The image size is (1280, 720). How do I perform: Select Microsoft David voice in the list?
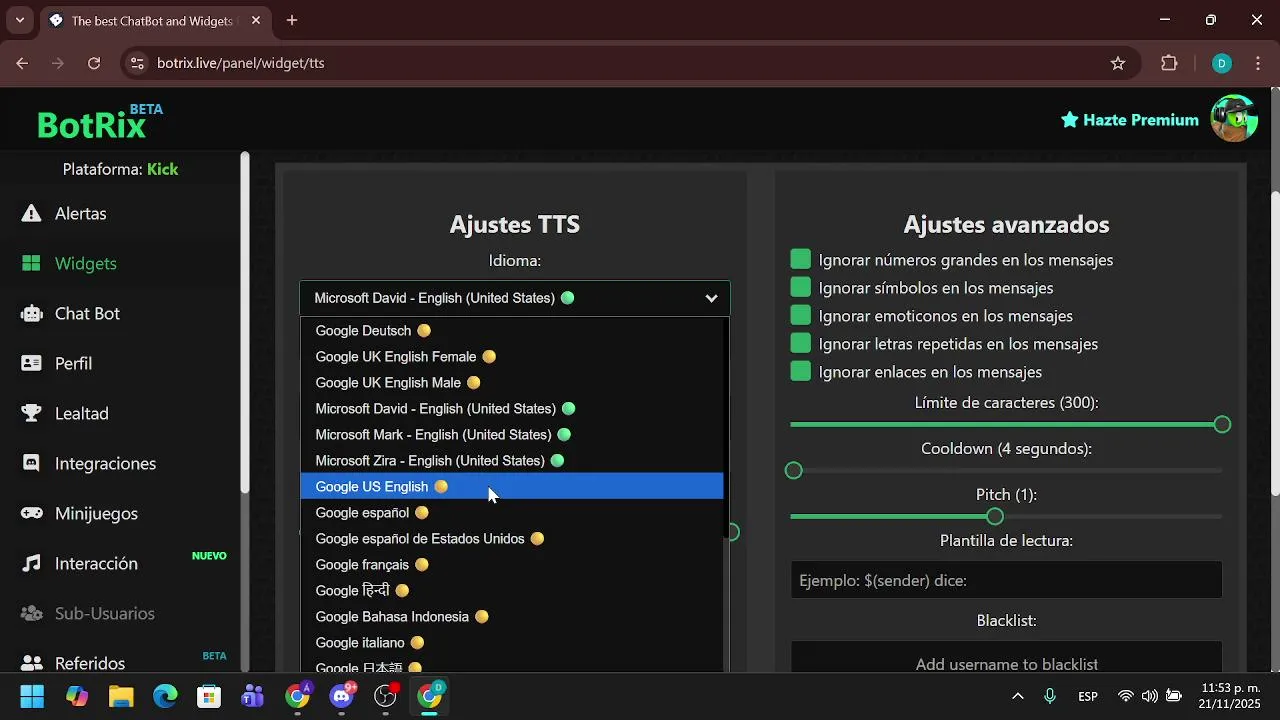click(x=512, y=409)
